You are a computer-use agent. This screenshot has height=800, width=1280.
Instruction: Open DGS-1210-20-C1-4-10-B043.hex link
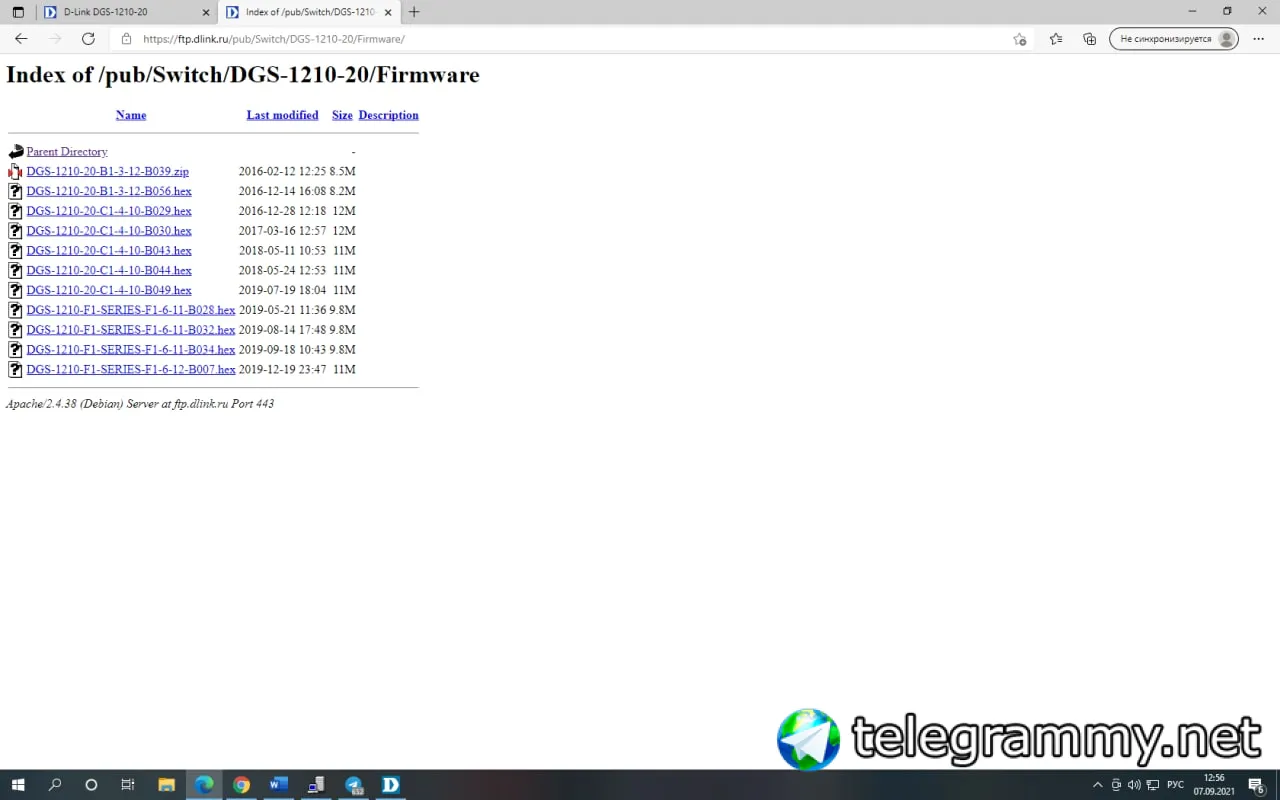(109, 251)
